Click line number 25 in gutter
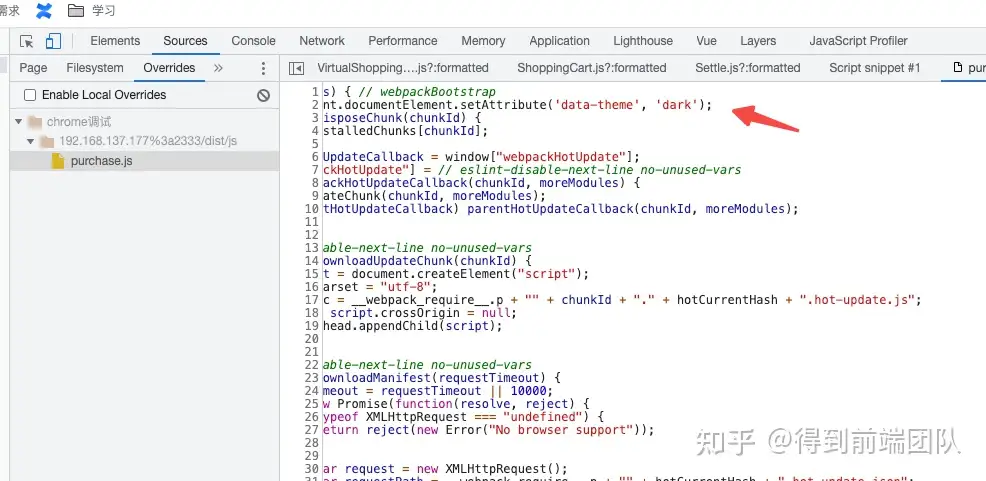986x481 pixels. click(x=312, y=404)
